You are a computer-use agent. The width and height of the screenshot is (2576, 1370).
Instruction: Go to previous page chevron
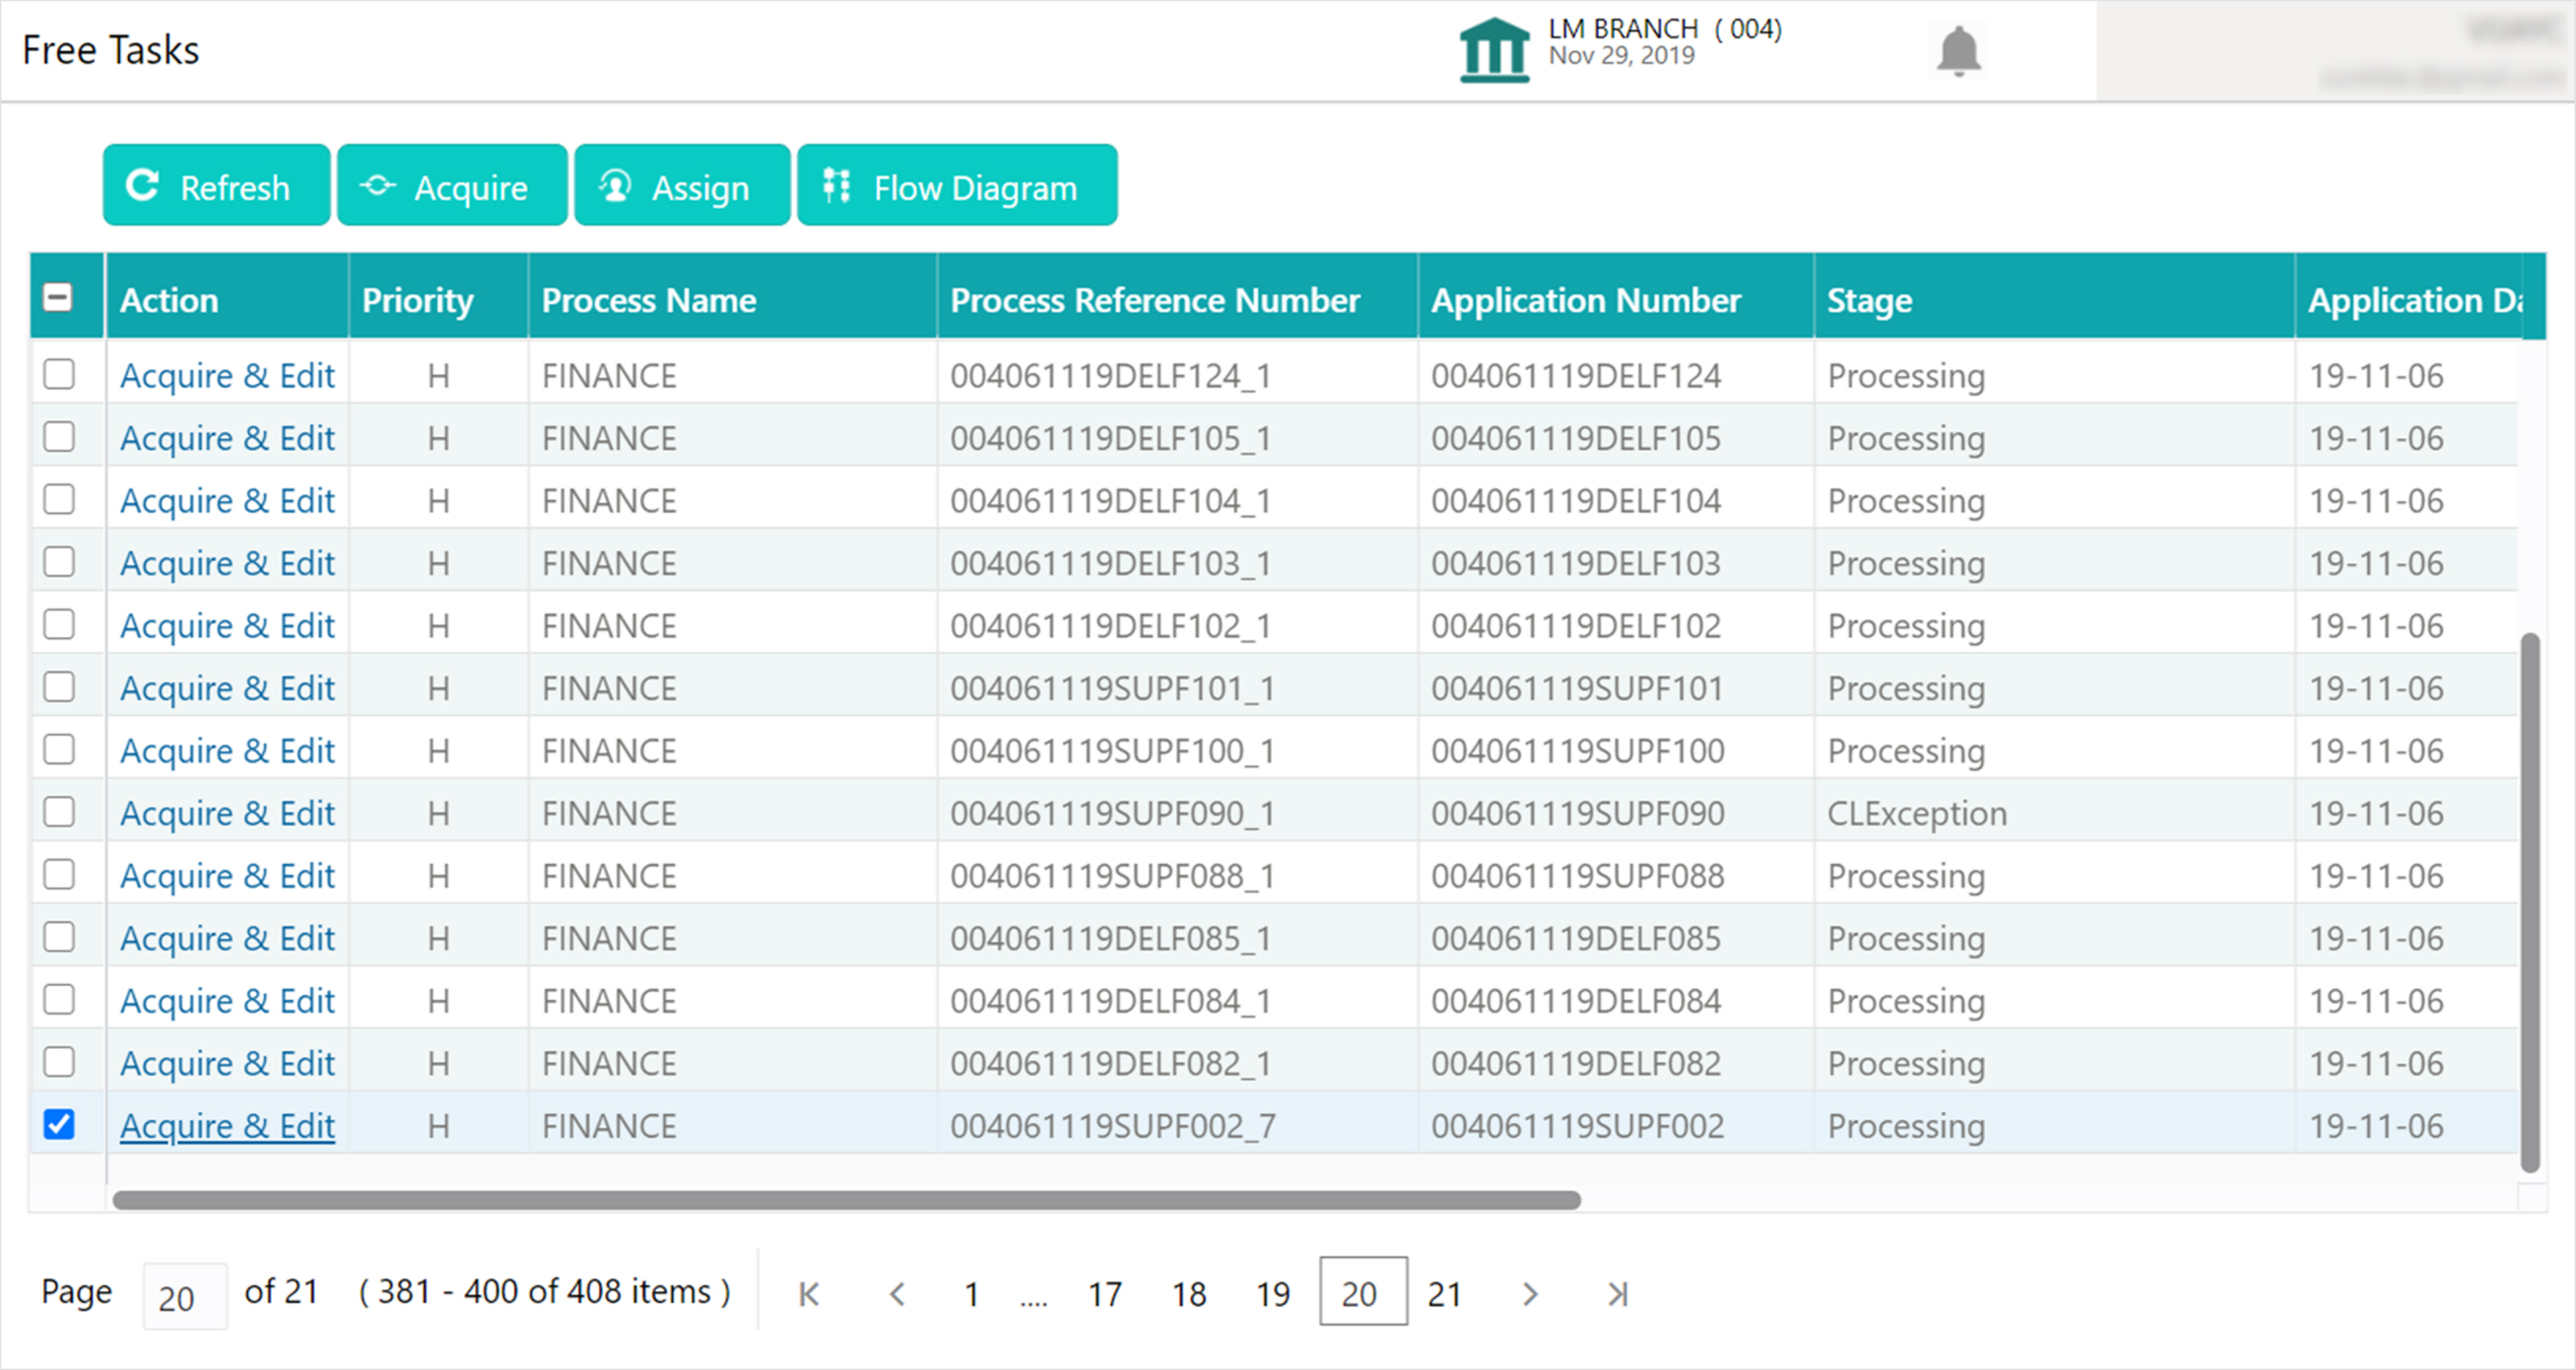[897, 1294]
